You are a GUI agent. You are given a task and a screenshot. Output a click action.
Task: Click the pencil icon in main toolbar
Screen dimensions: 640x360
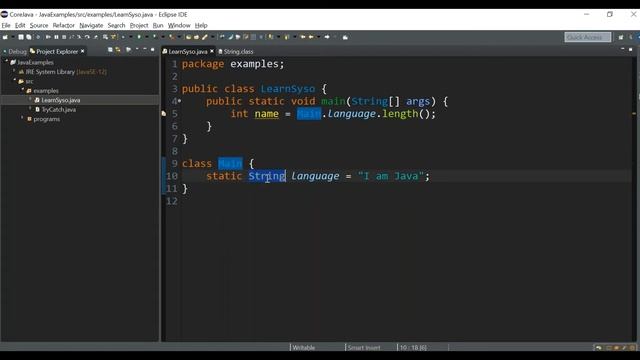click(x=204, y=37)
